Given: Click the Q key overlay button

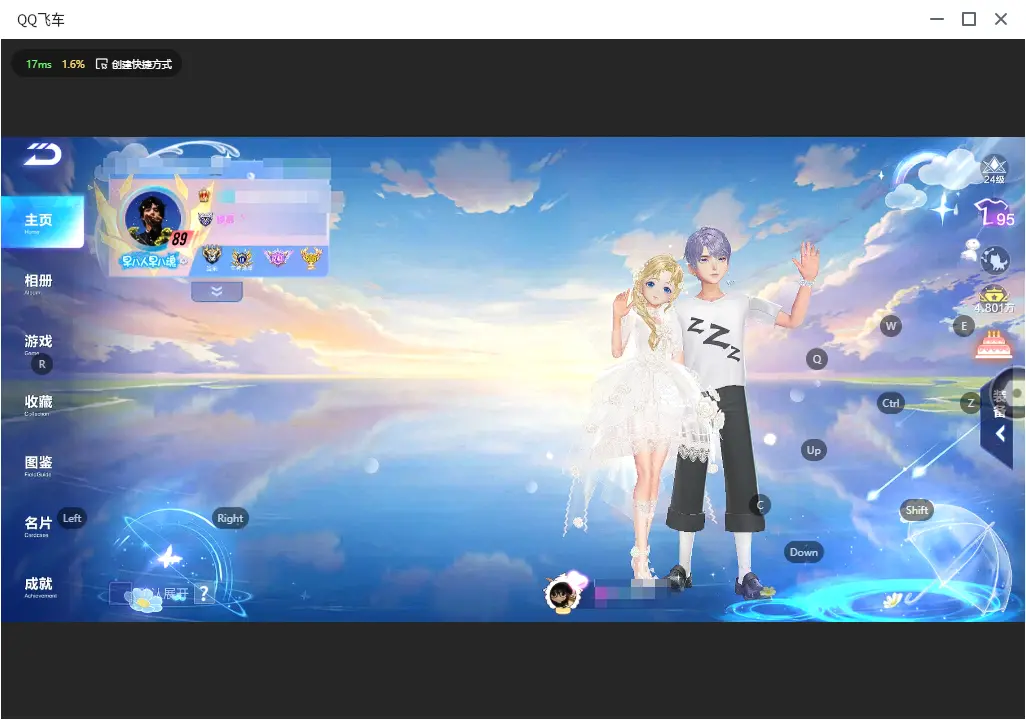Looking at the screenshot, I should pos(817,359).
